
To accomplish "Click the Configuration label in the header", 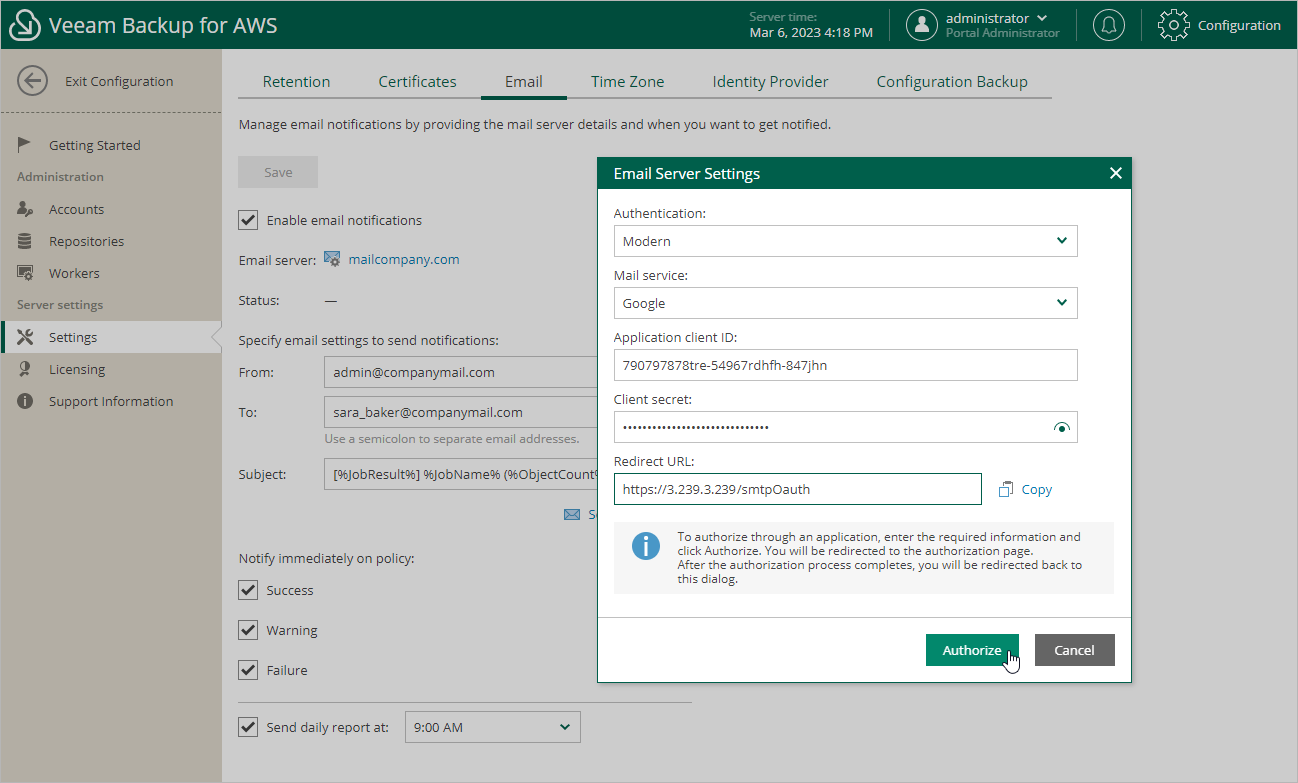I will 1239,26.
